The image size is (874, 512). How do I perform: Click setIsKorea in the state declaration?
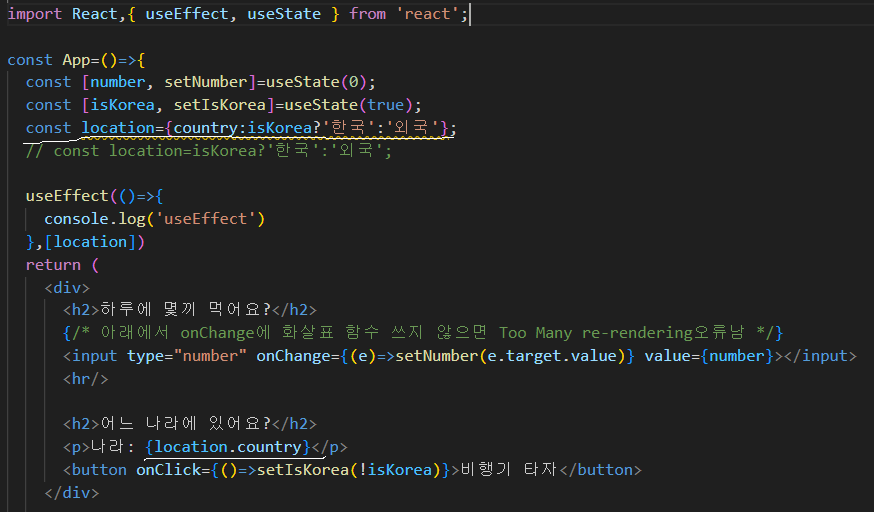pyautogui.click(x=220, y=105)
